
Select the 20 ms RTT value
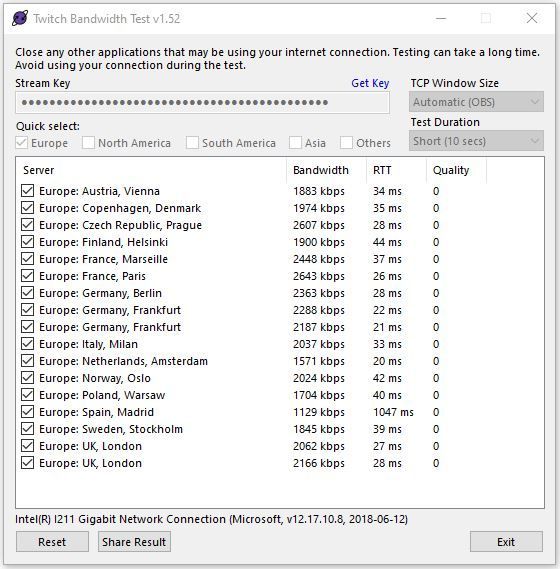[x=387, y=361]
